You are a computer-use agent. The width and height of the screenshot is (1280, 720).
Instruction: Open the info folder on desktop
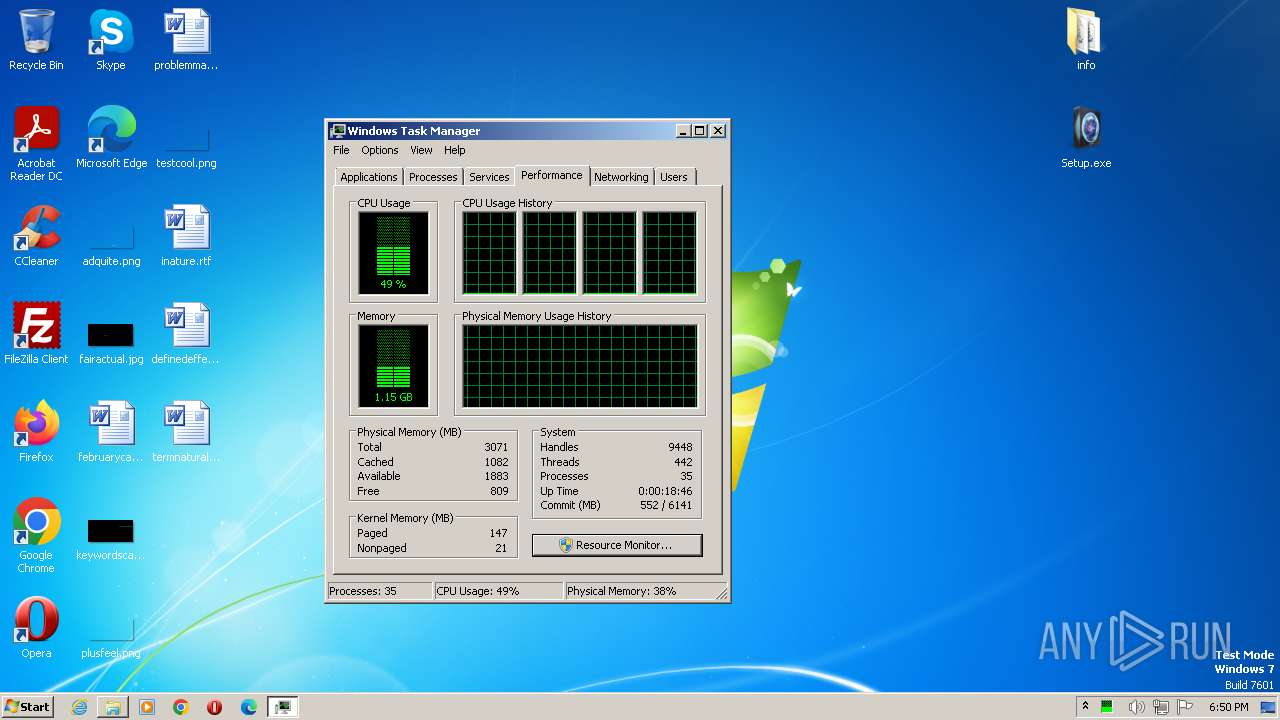(1085, 40)
